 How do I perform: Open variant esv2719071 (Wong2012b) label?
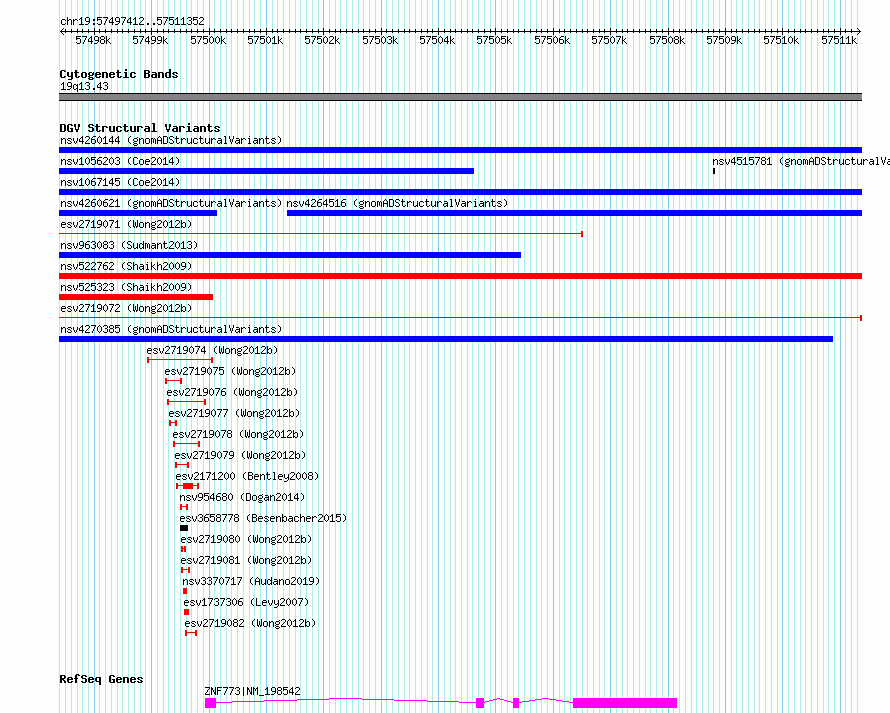tap(126, 224)
